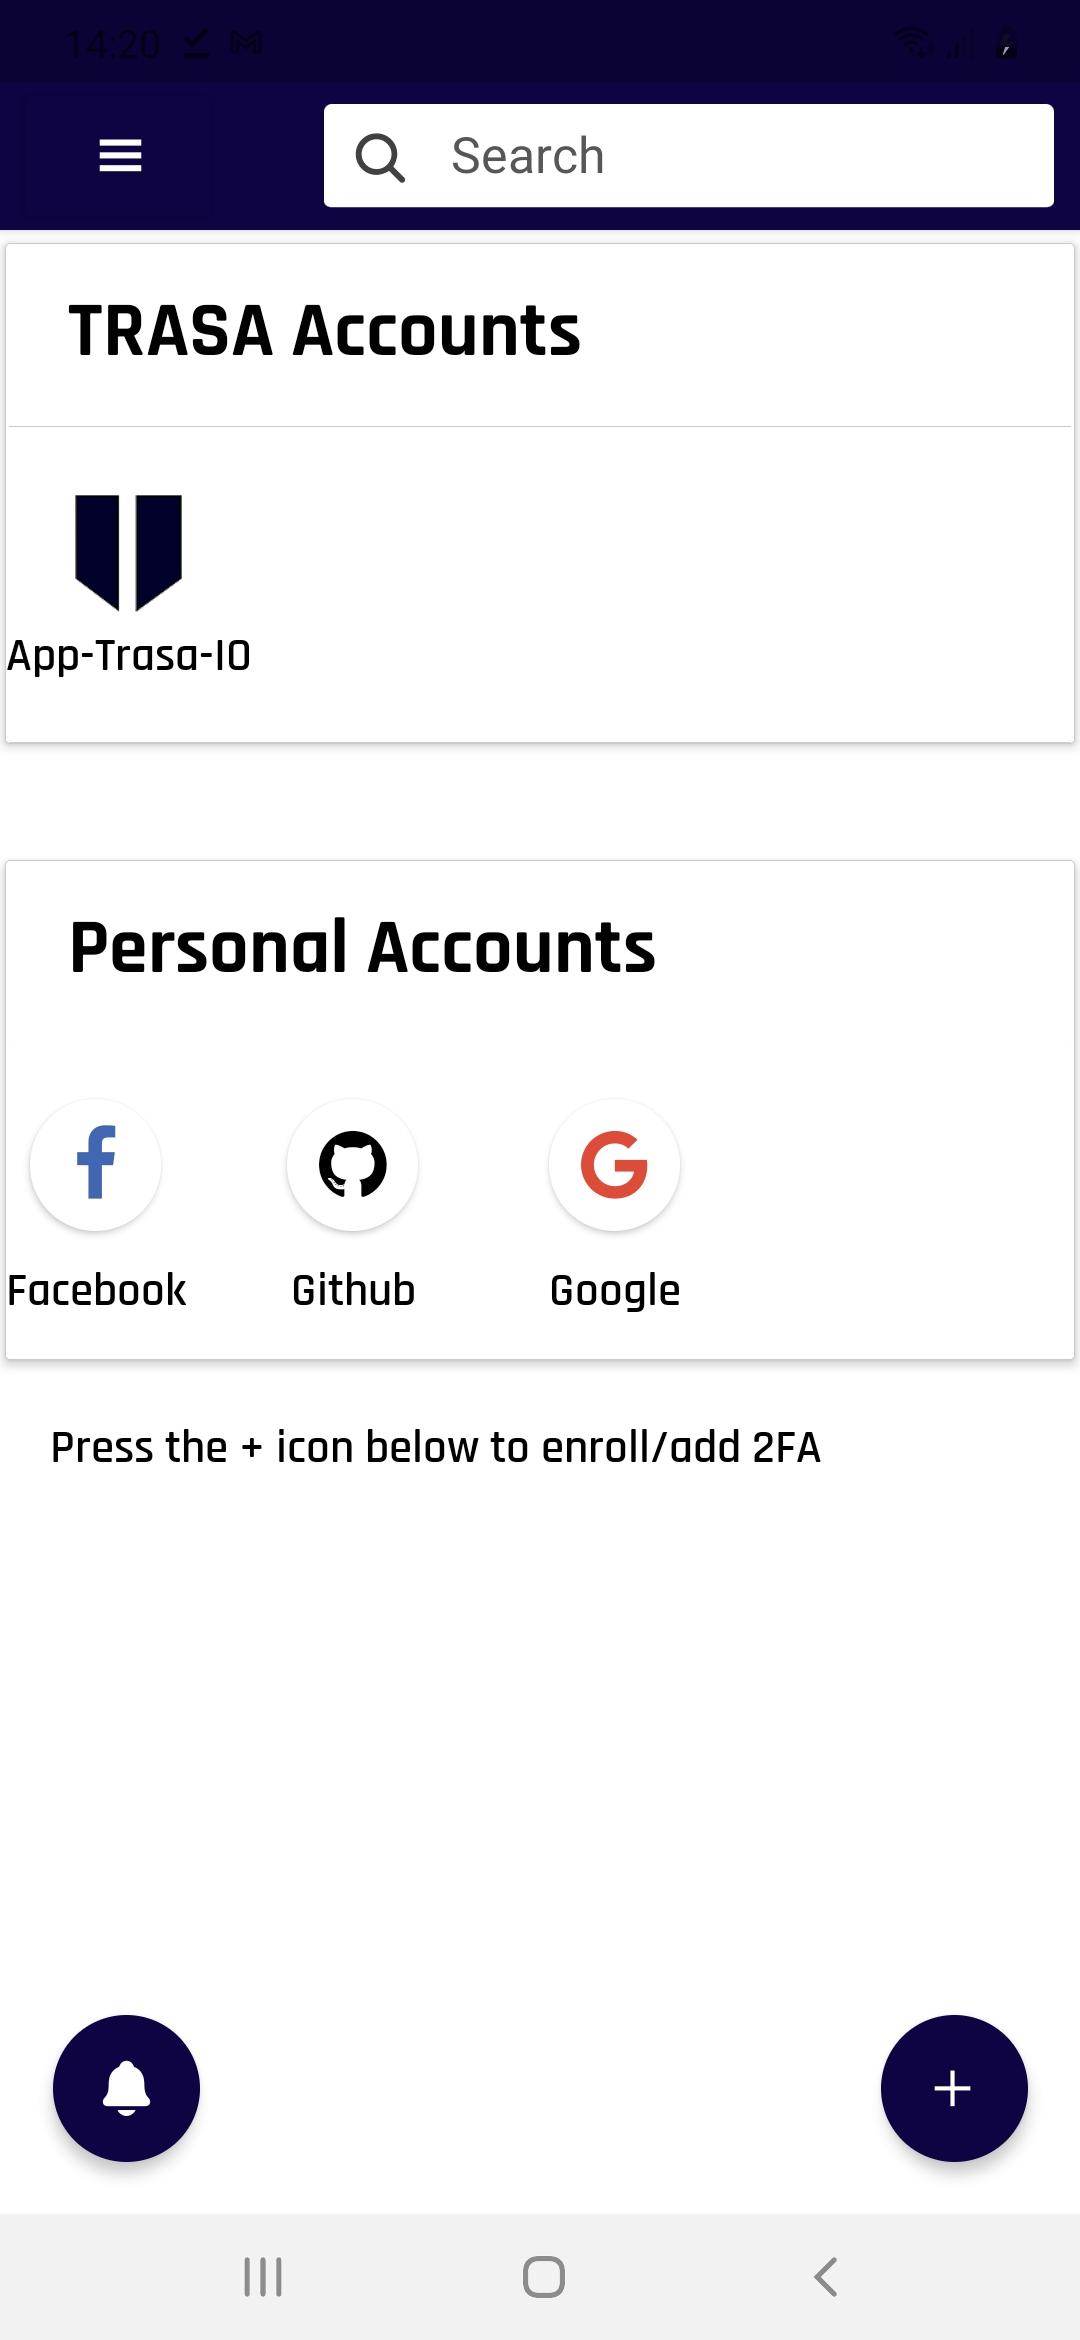Open notifications with the bell button
This screenshot has width=1080, height=2340.
(x=126, y=2088)
